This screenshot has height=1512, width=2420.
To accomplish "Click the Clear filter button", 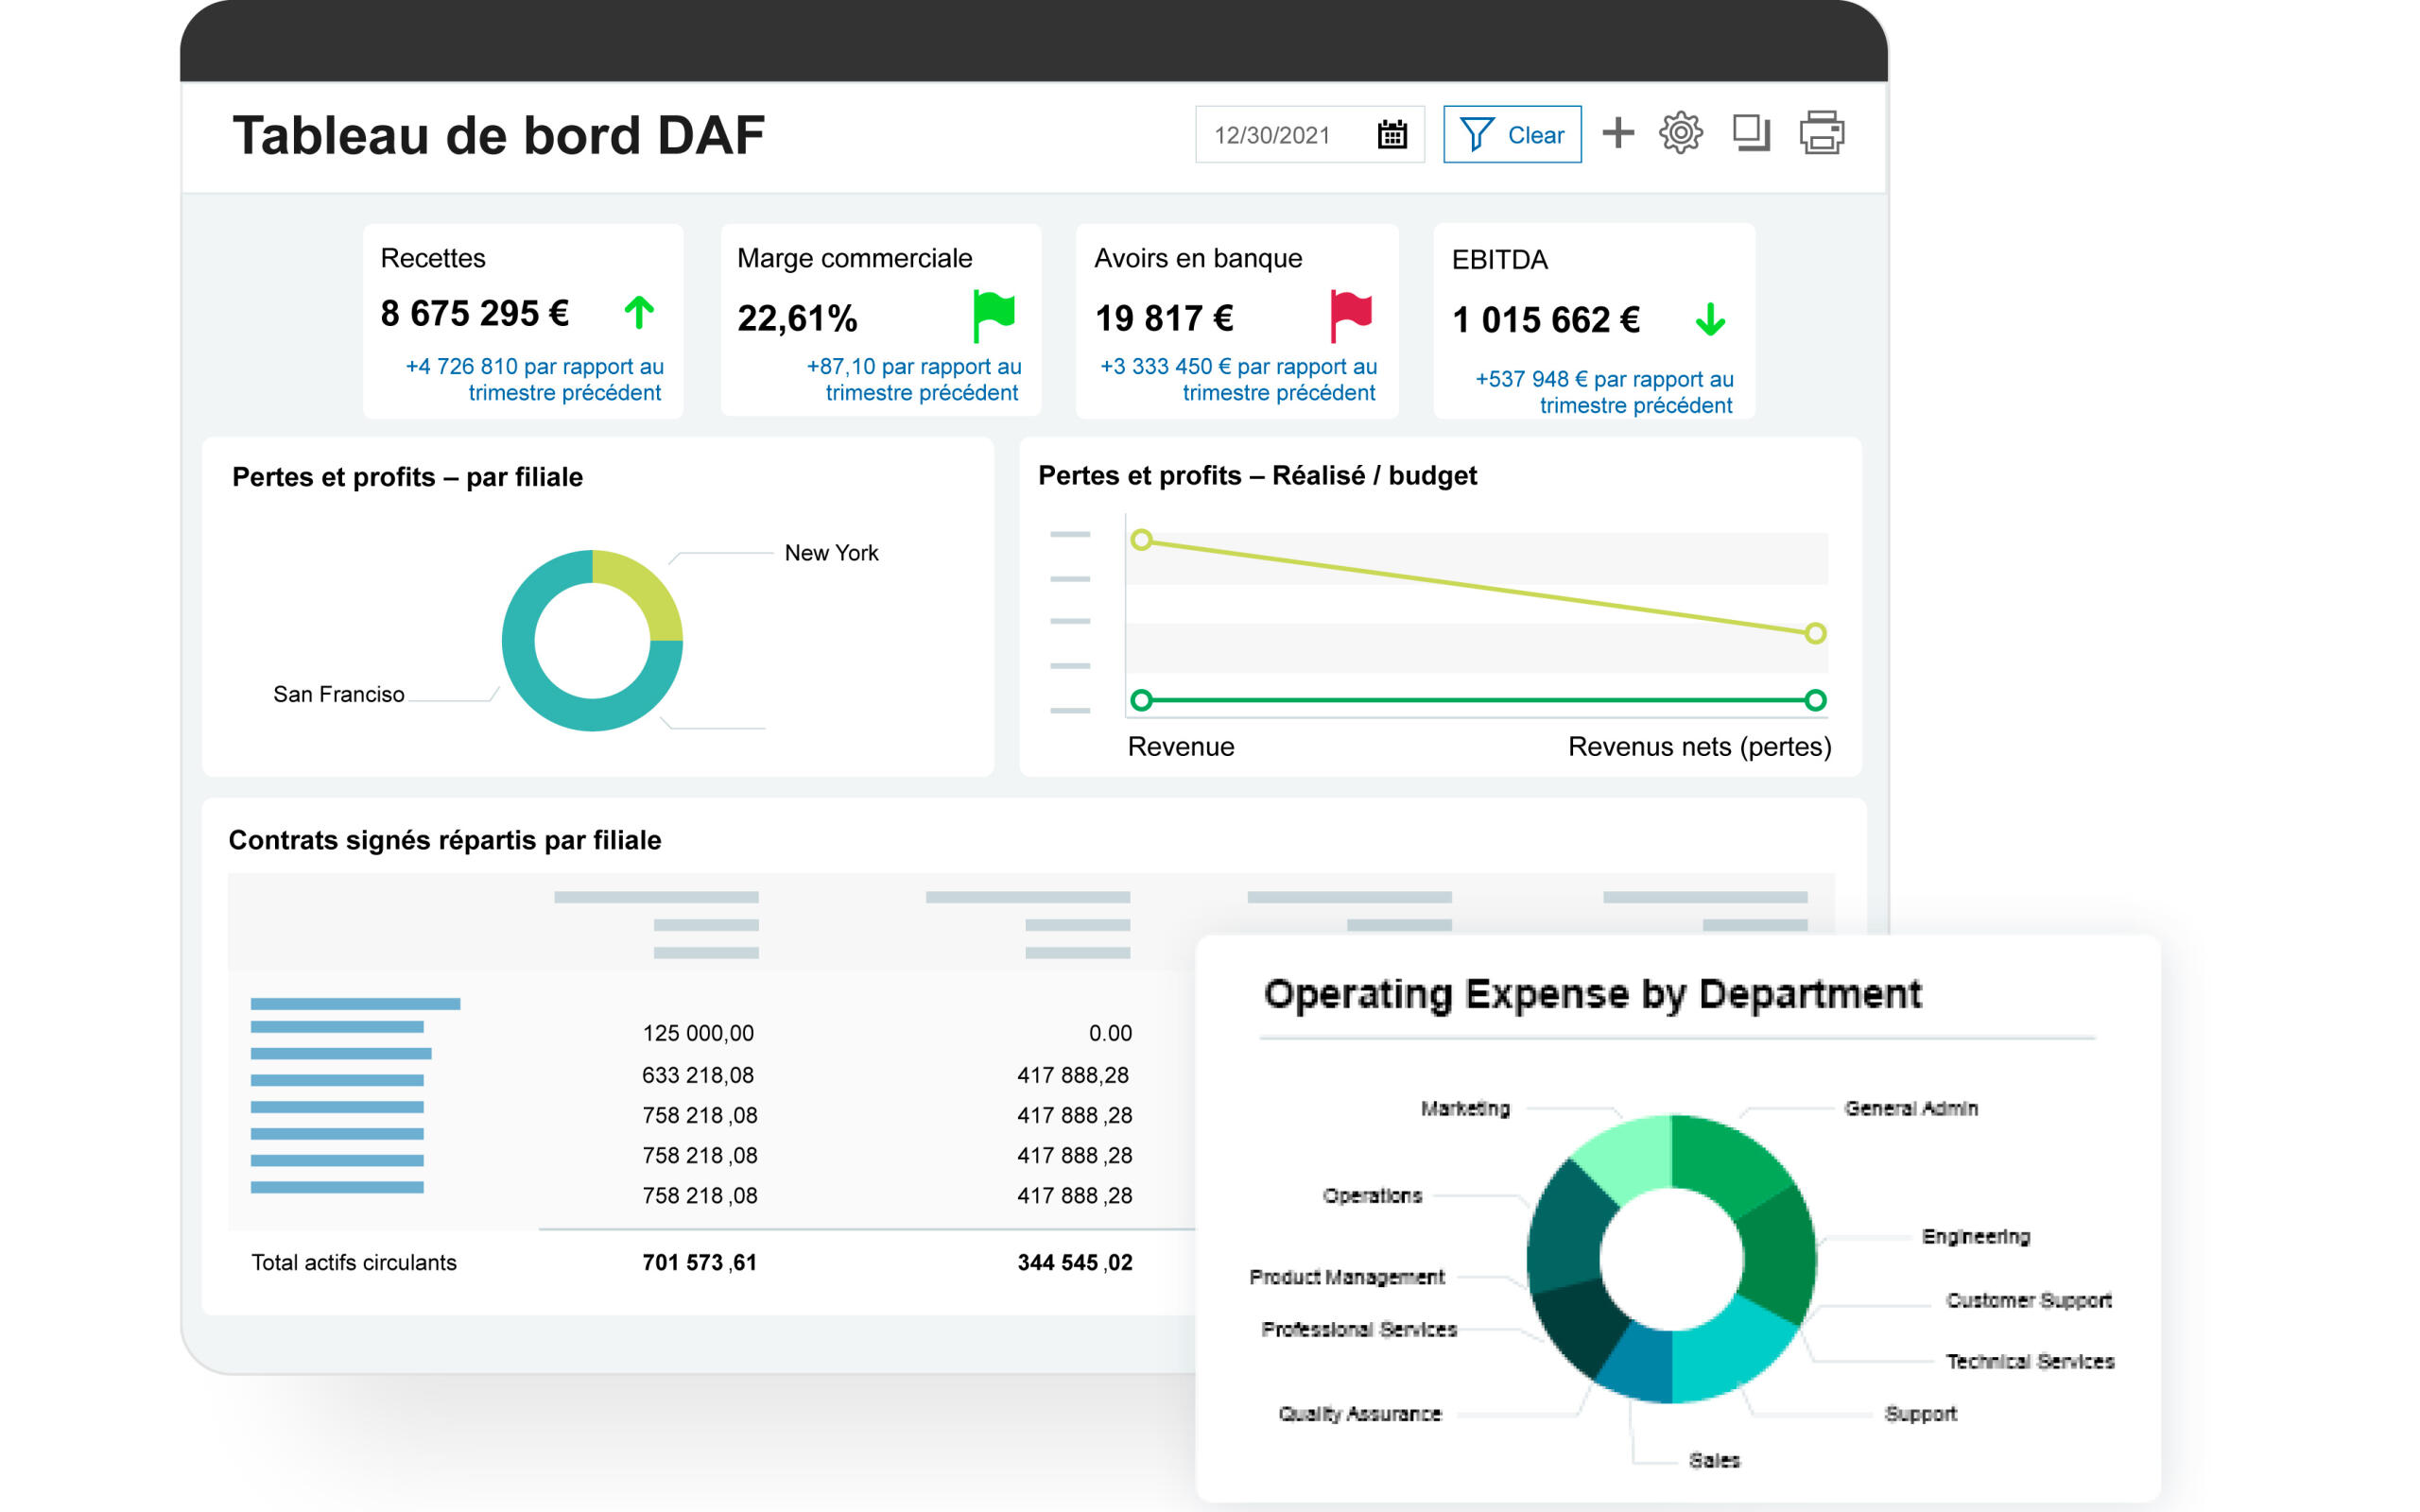I will coord(1512,134).
